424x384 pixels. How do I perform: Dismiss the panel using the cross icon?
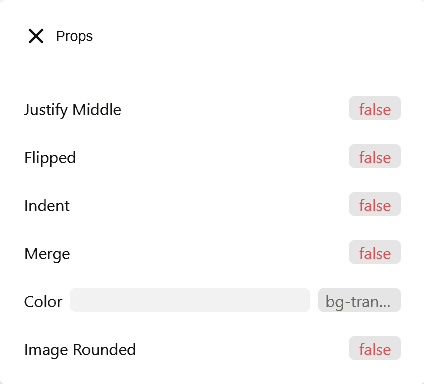(x=36, y=36)
